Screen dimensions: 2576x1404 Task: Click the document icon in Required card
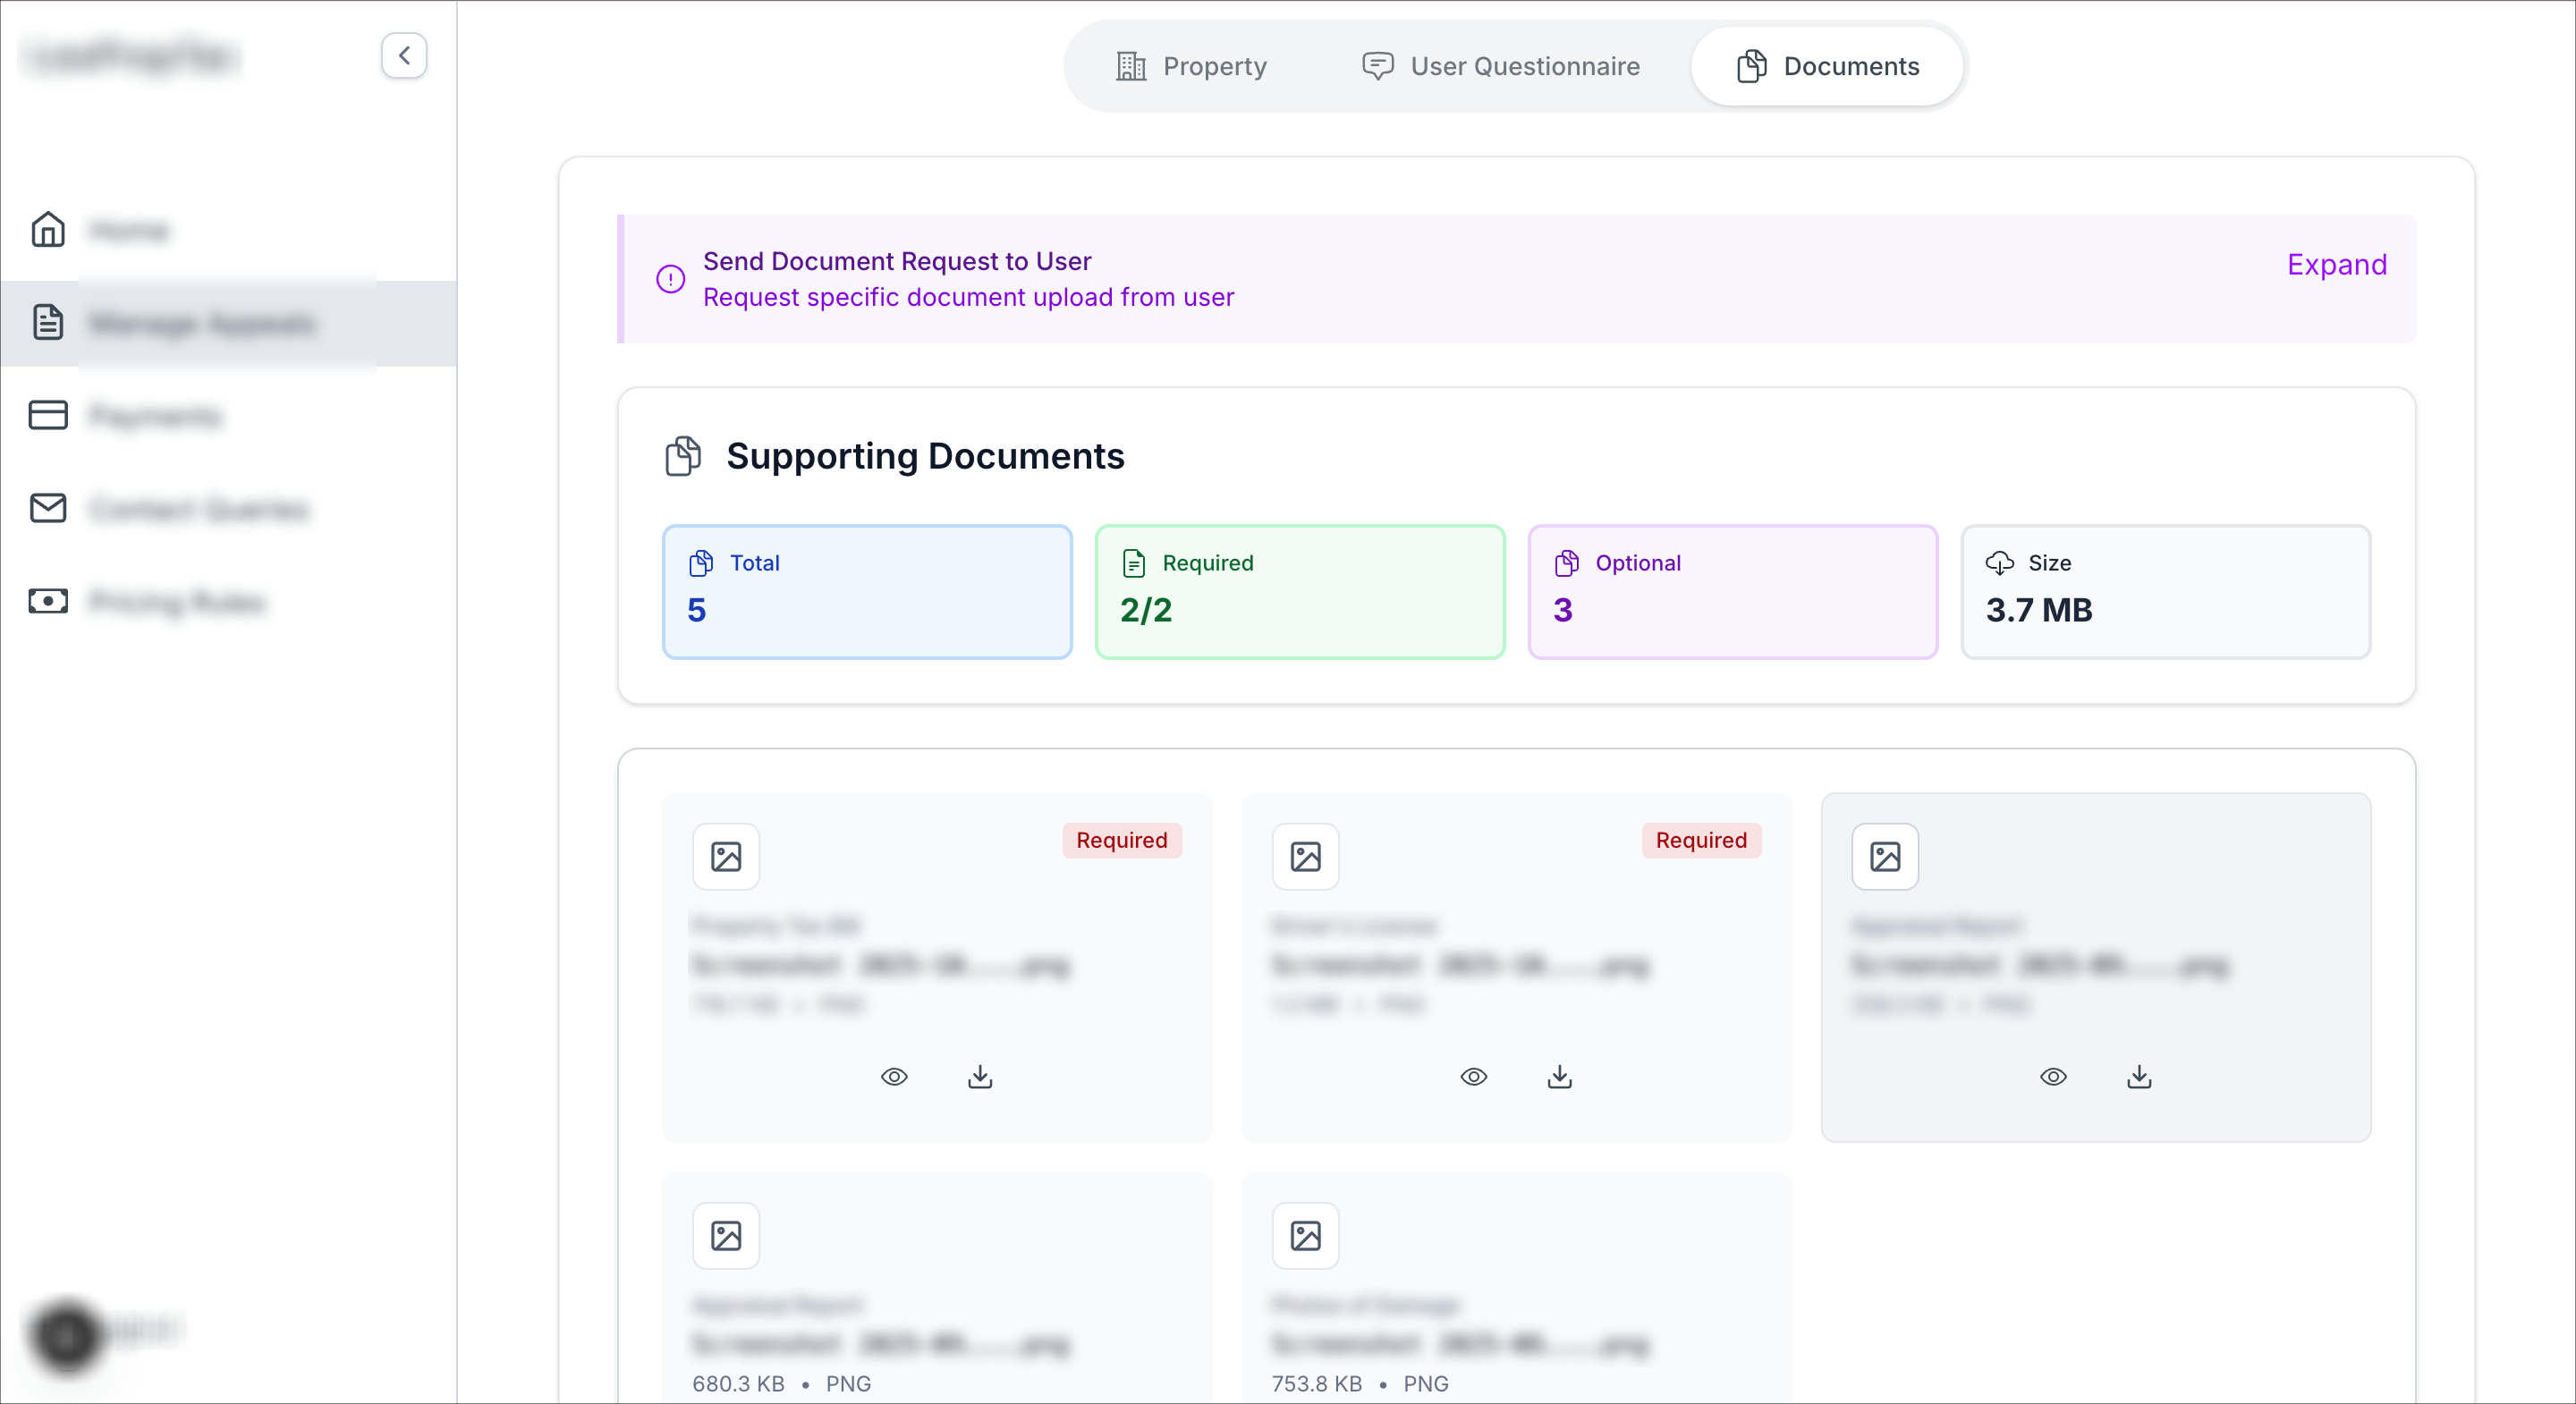pyautogui.click(x=1134, y=563)
